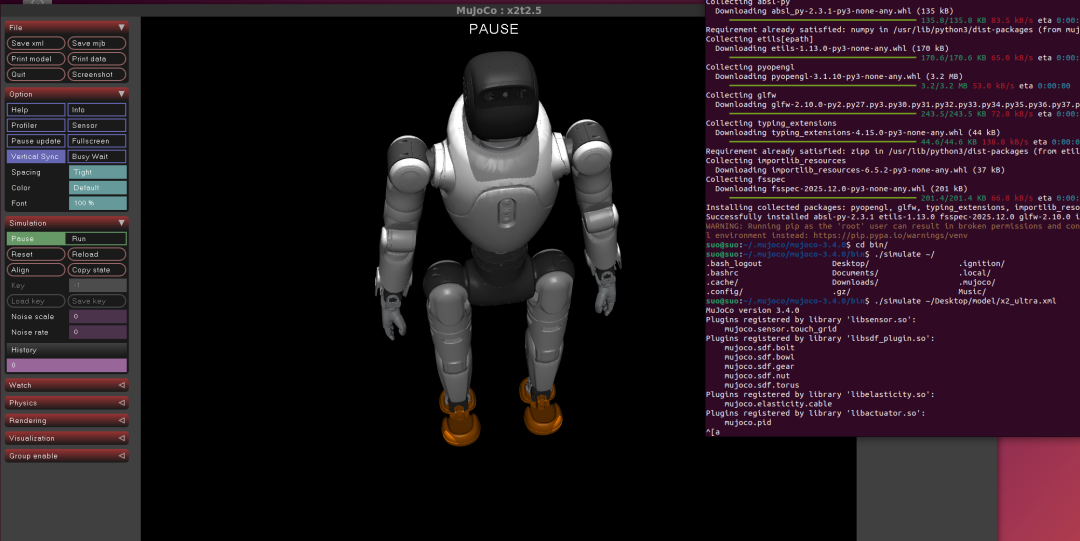Viewport: 1080px width, 541px height.
Task: Click the Print data button
Action: (x=96, y=59)
